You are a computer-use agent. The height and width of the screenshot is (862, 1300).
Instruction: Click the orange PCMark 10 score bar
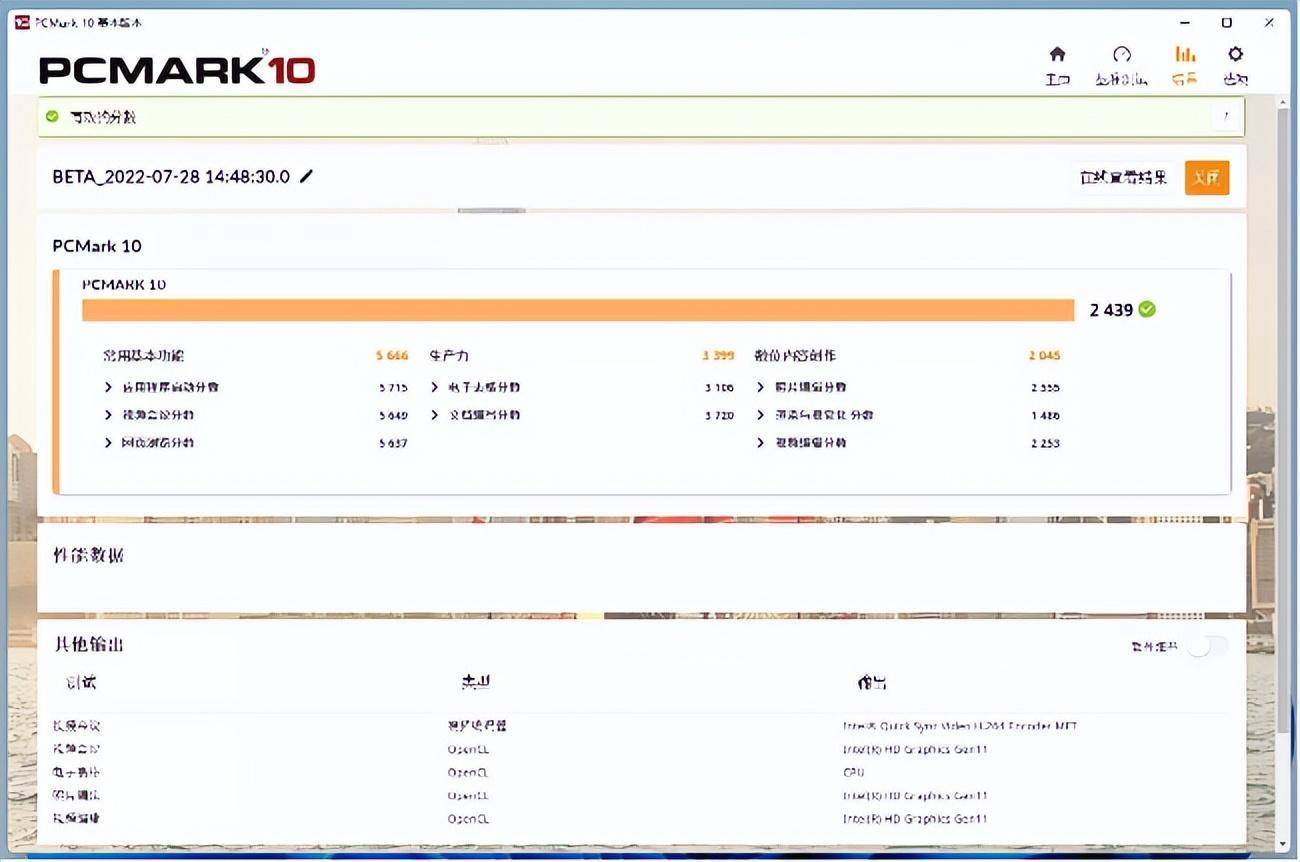580,309
